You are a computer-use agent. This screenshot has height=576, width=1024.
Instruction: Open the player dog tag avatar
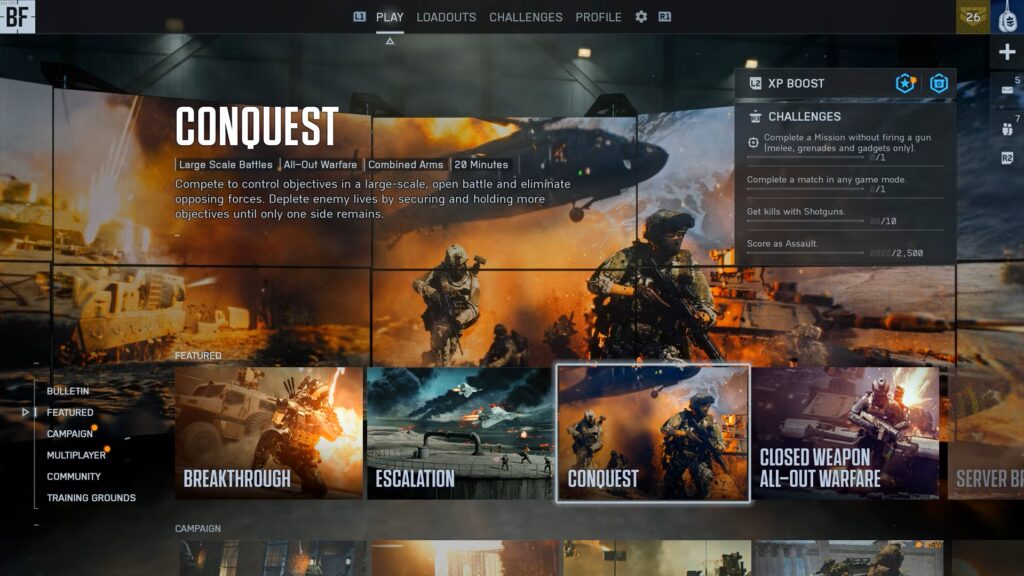click(1007, 17)
